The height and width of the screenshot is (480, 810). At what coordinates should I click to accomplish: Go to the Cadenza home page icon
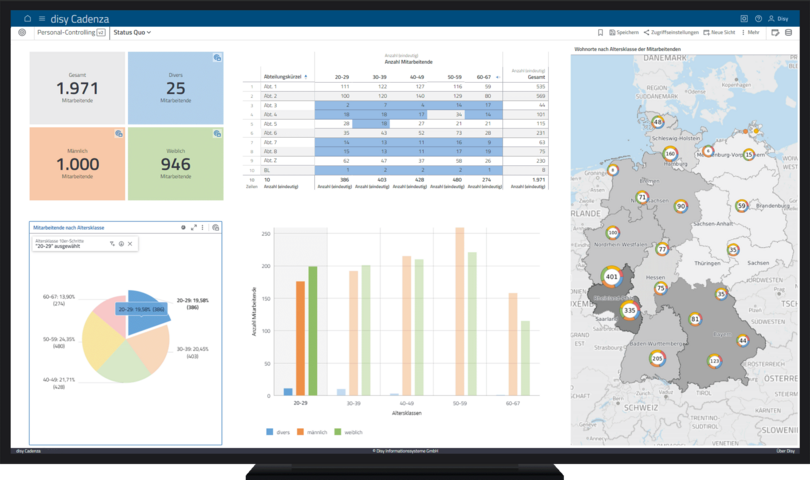(x=27, y=19)
